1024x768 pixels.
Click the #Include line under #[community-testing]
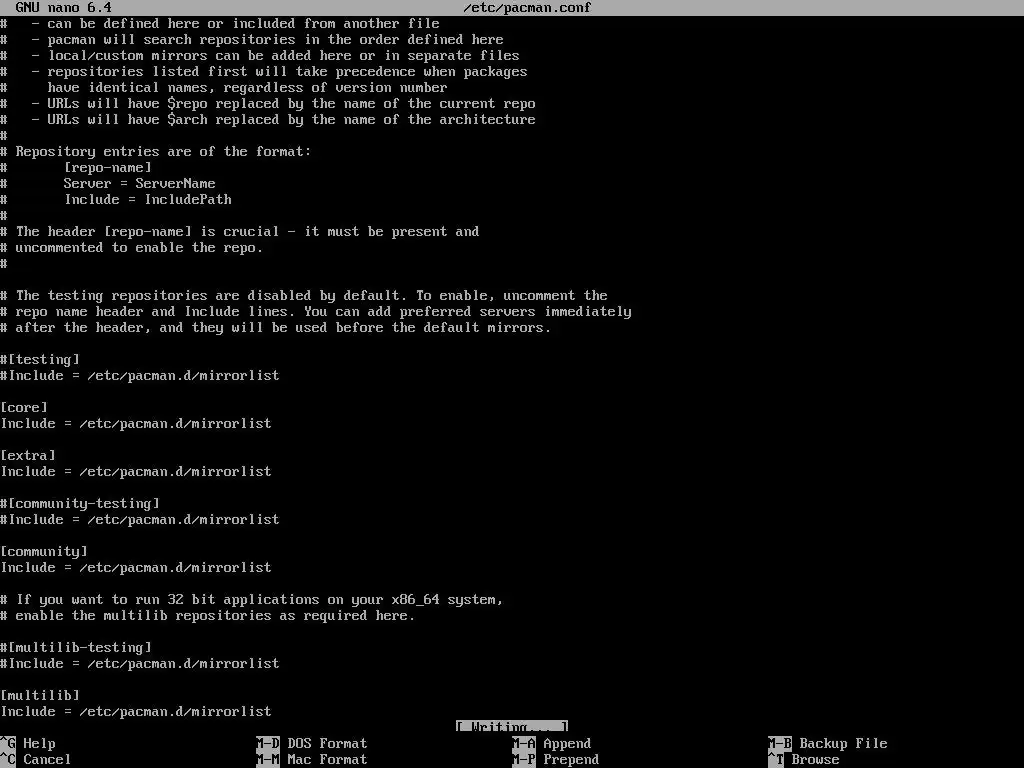[140, 519]
